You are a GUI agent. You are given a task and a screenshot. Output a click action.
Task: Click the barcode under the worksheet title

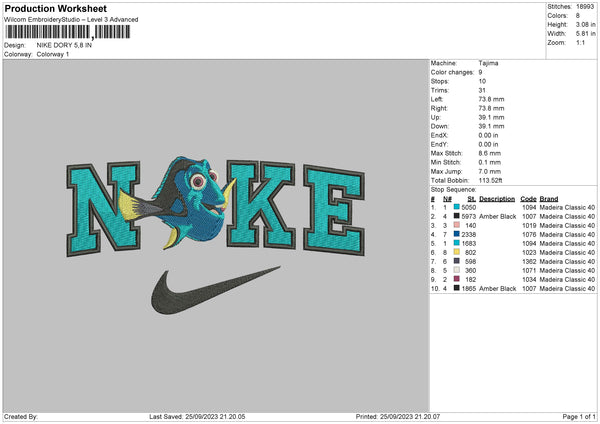click(x=68, y=32)
